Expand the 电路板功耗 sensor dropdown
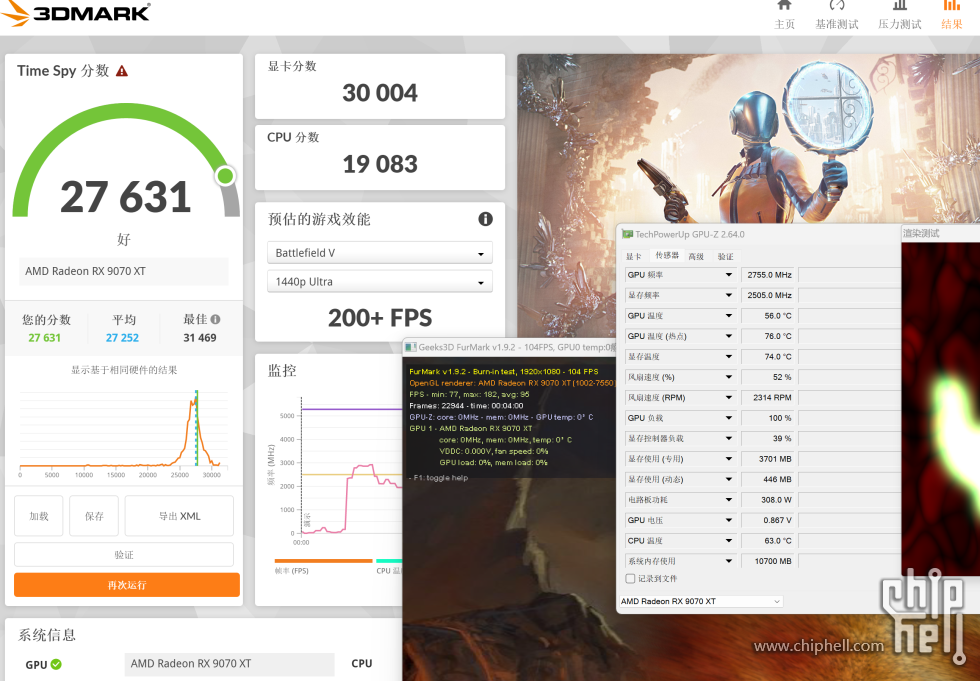 click(x=728, y=499)
